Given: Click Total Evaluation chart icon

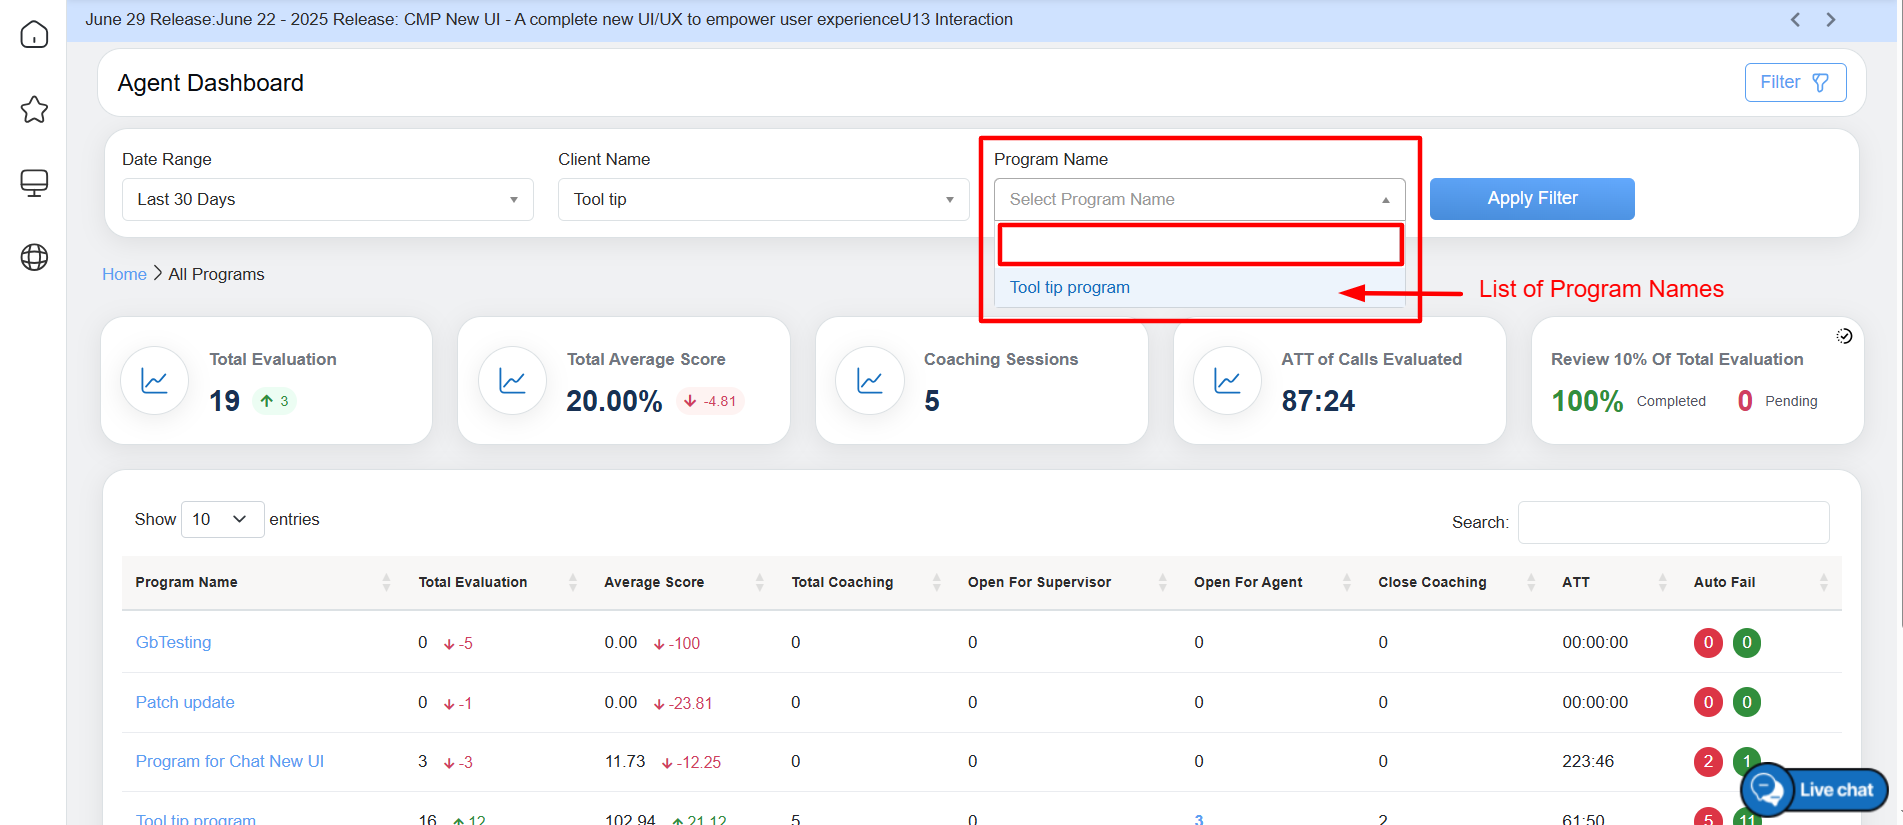Looking at the screenshot, I should tap(155, 381).
